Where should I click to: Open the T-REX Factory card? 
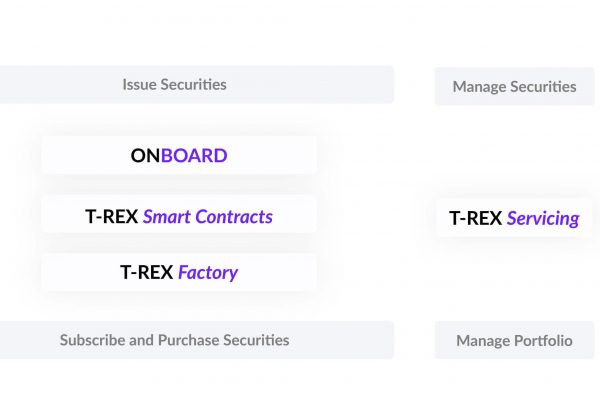(x=179, y=272)
